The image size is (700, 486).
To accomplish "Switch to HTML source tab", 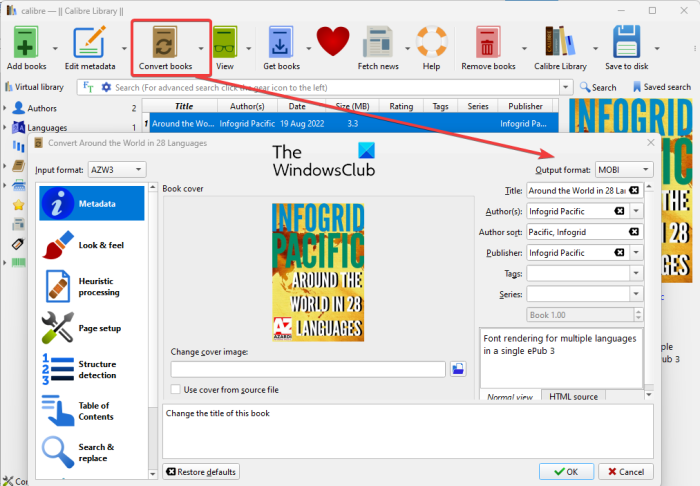I will click(x=573, y=396).
